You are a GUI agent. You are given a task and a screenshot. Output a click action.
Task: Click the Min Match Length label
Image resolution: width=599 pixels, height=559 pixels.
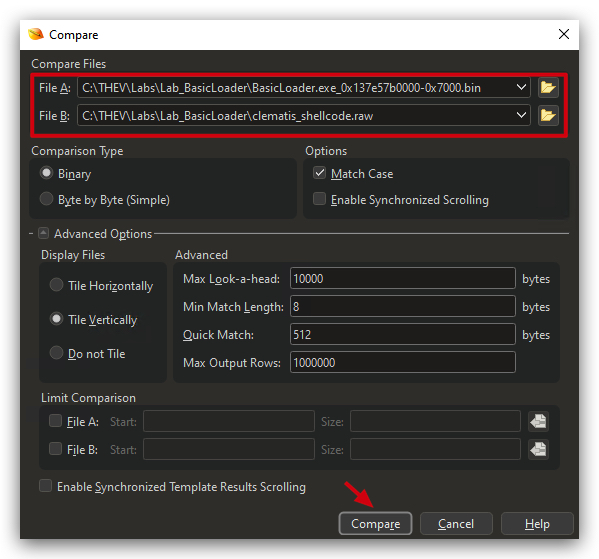(233, 307)
